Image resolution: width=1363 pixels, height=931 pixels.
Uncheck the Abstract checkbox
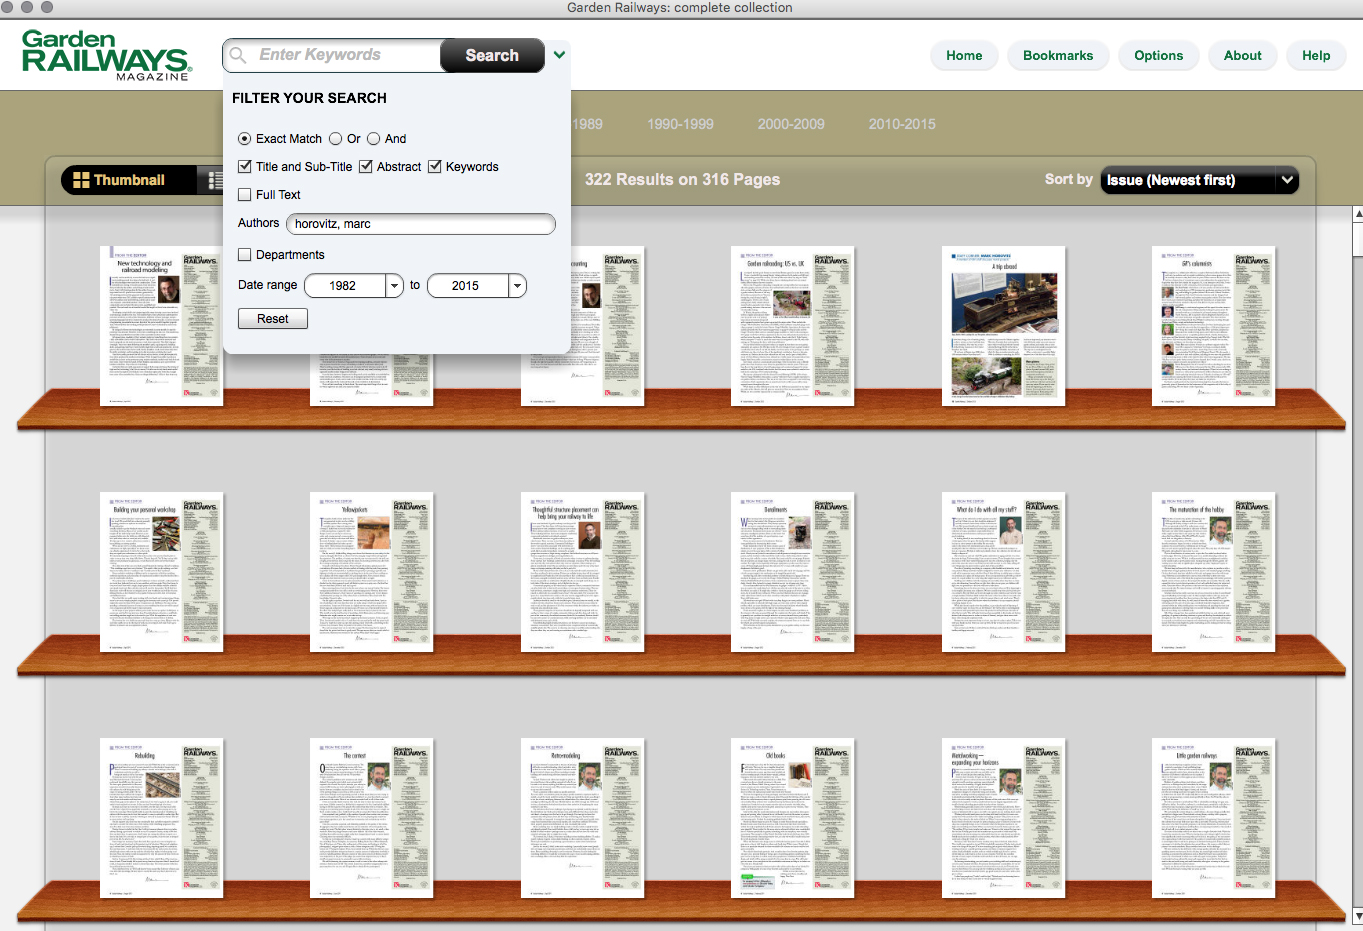tap(366, 167)
